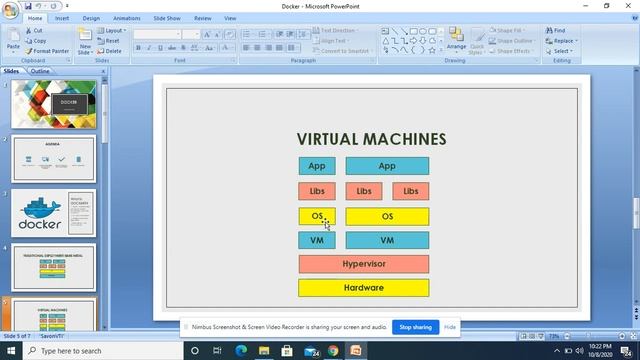This screenshot has width=640, height=360.
Task: Click the Windows Start button
Action: click(x=11, y=351)
